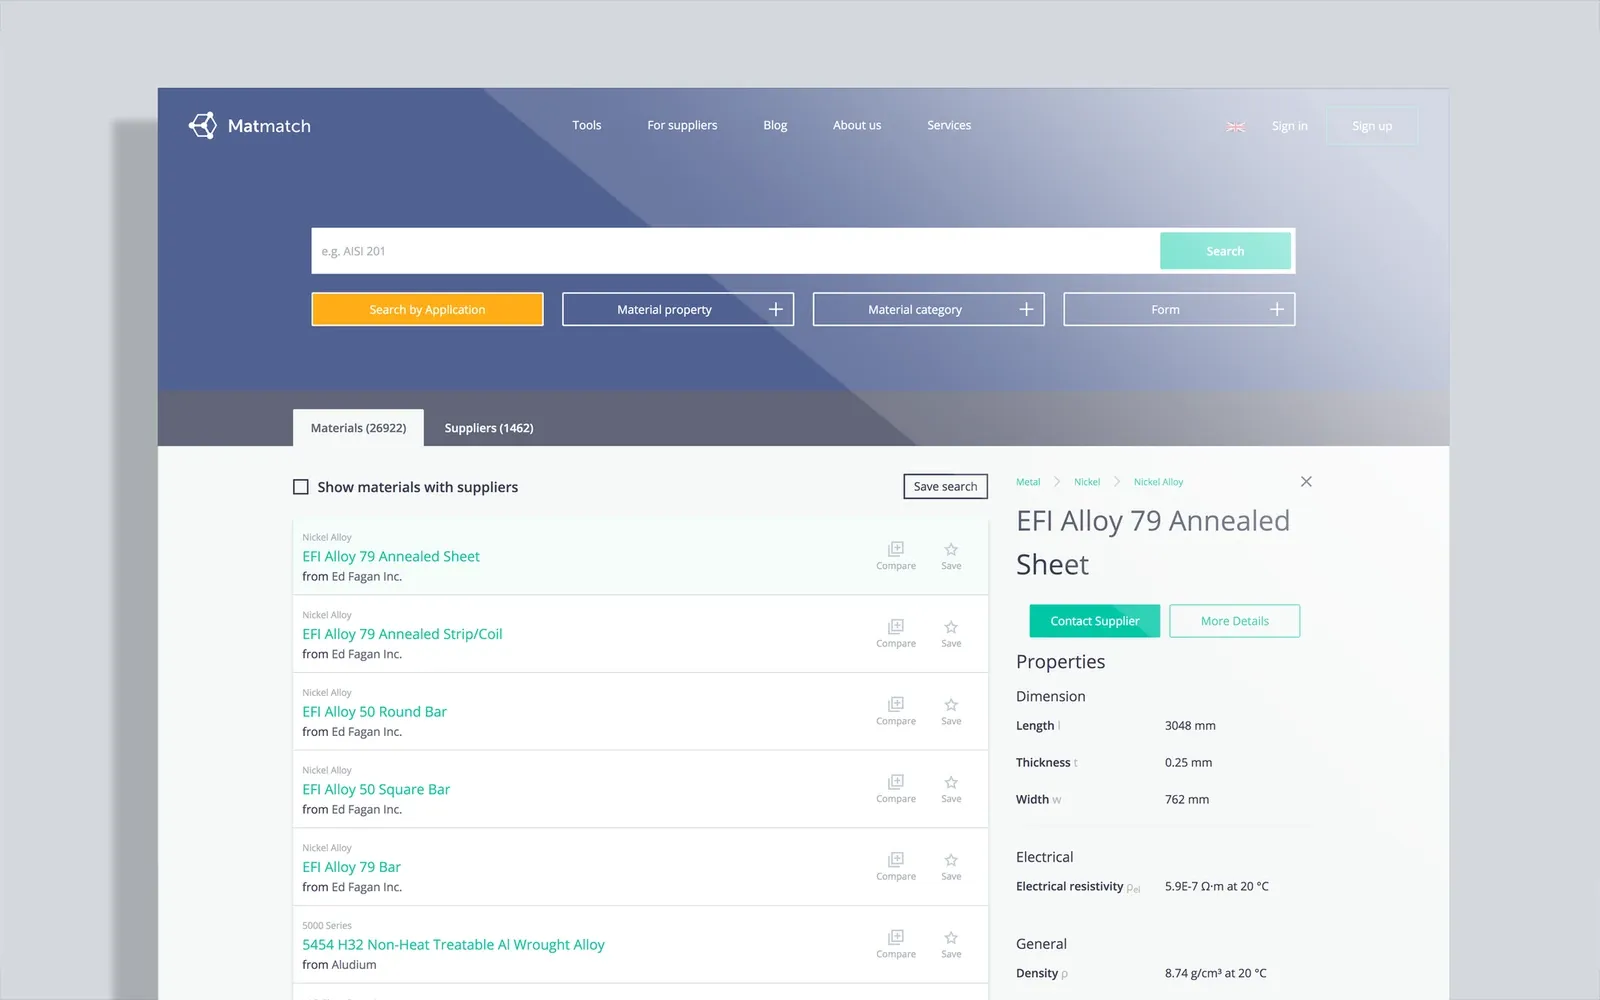
Task: Expand Material category filter
Action: pyautogui.click(x=928, y=309)
